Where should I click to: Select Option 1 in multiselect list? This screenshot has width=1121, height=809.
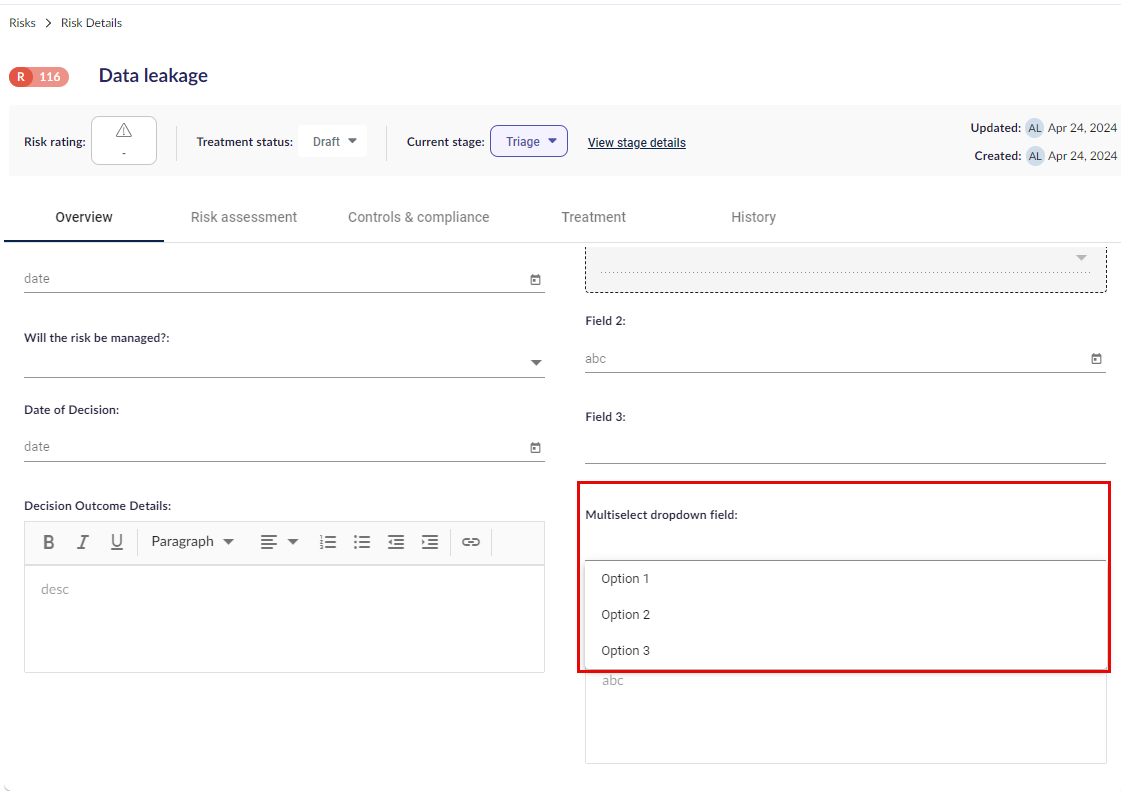pos(846,579)
